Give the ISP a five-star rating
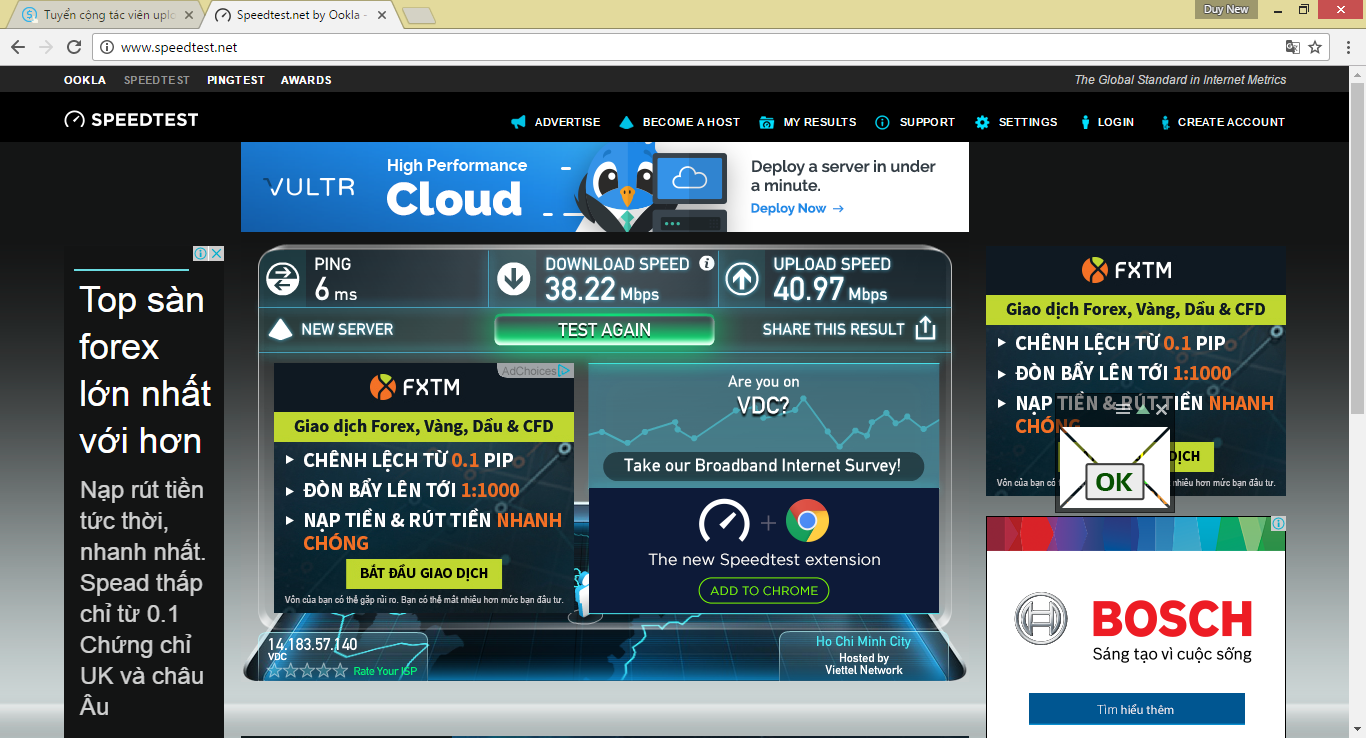 point(340,671)
